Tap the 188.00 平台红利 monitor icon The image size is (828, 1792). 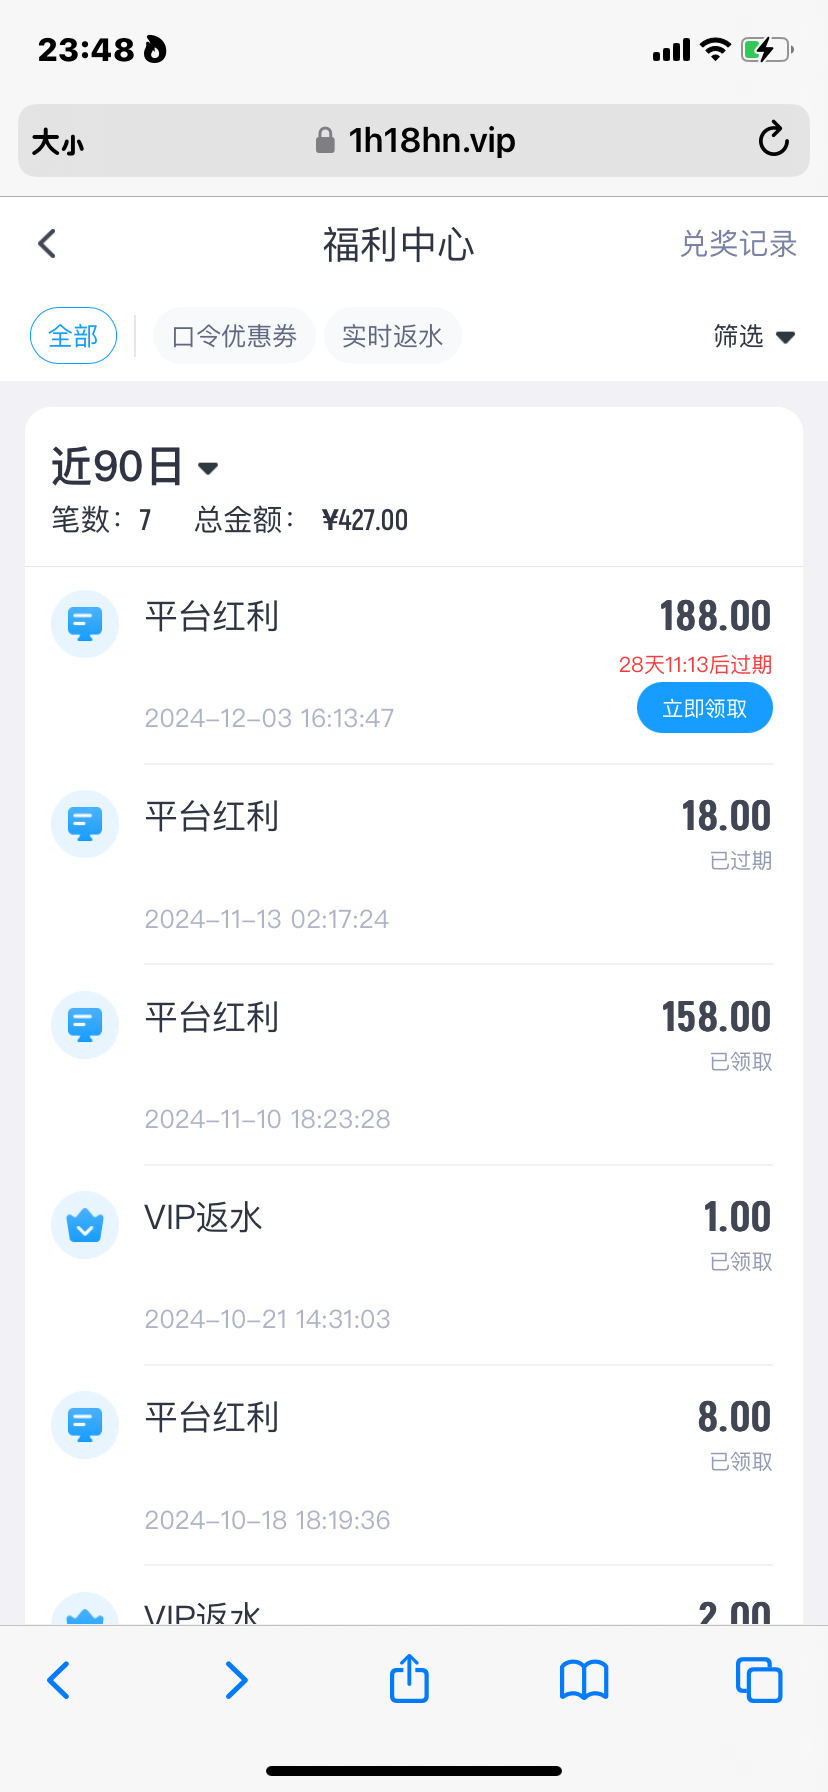pyautogui.click(x=85, y=624)
